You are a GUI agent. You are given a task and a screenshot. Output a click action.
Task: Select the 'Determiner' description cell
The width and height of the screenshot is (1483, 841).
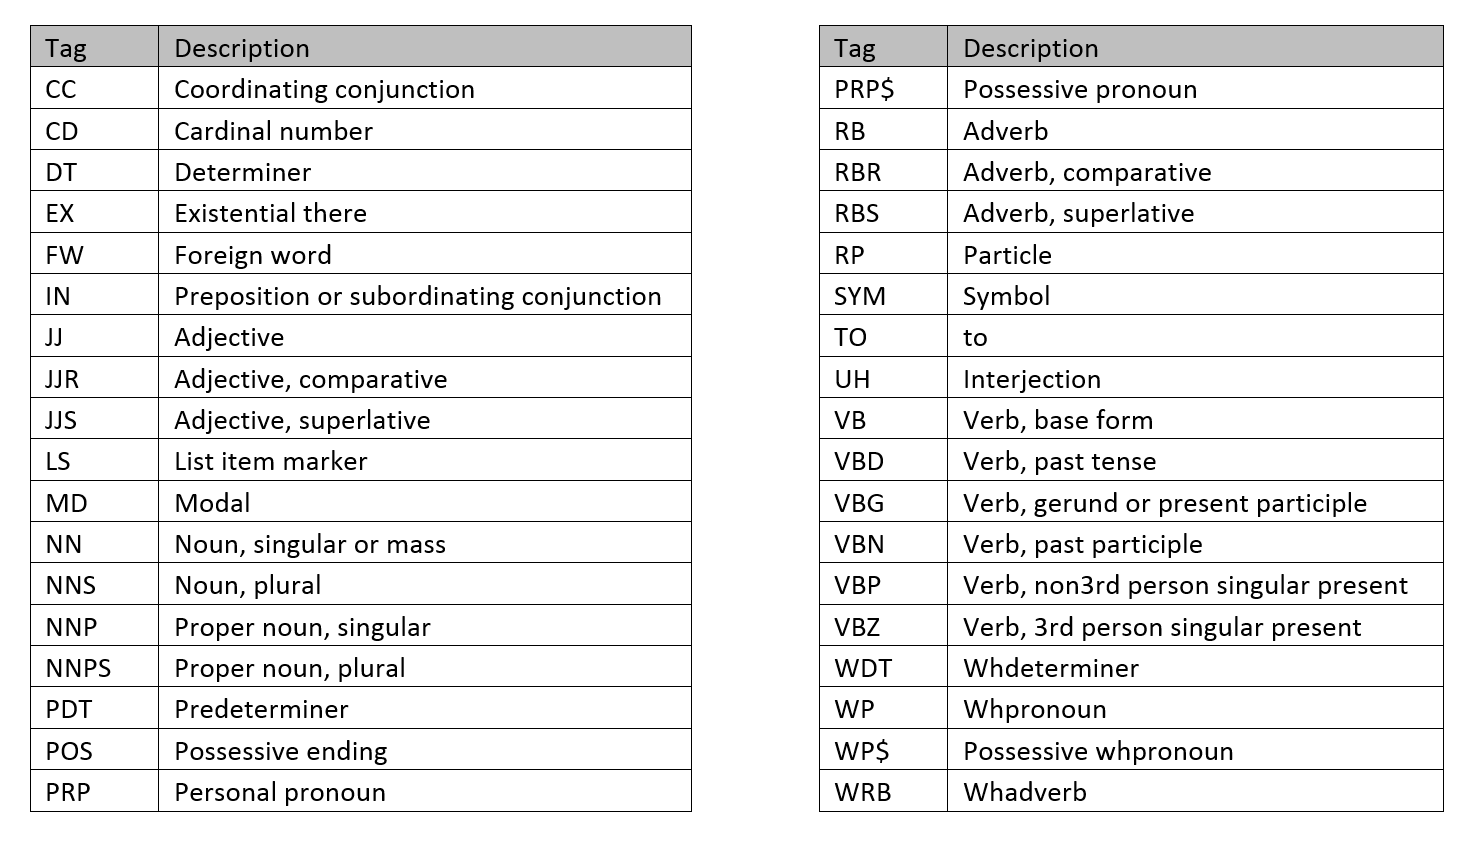[242, 172]
